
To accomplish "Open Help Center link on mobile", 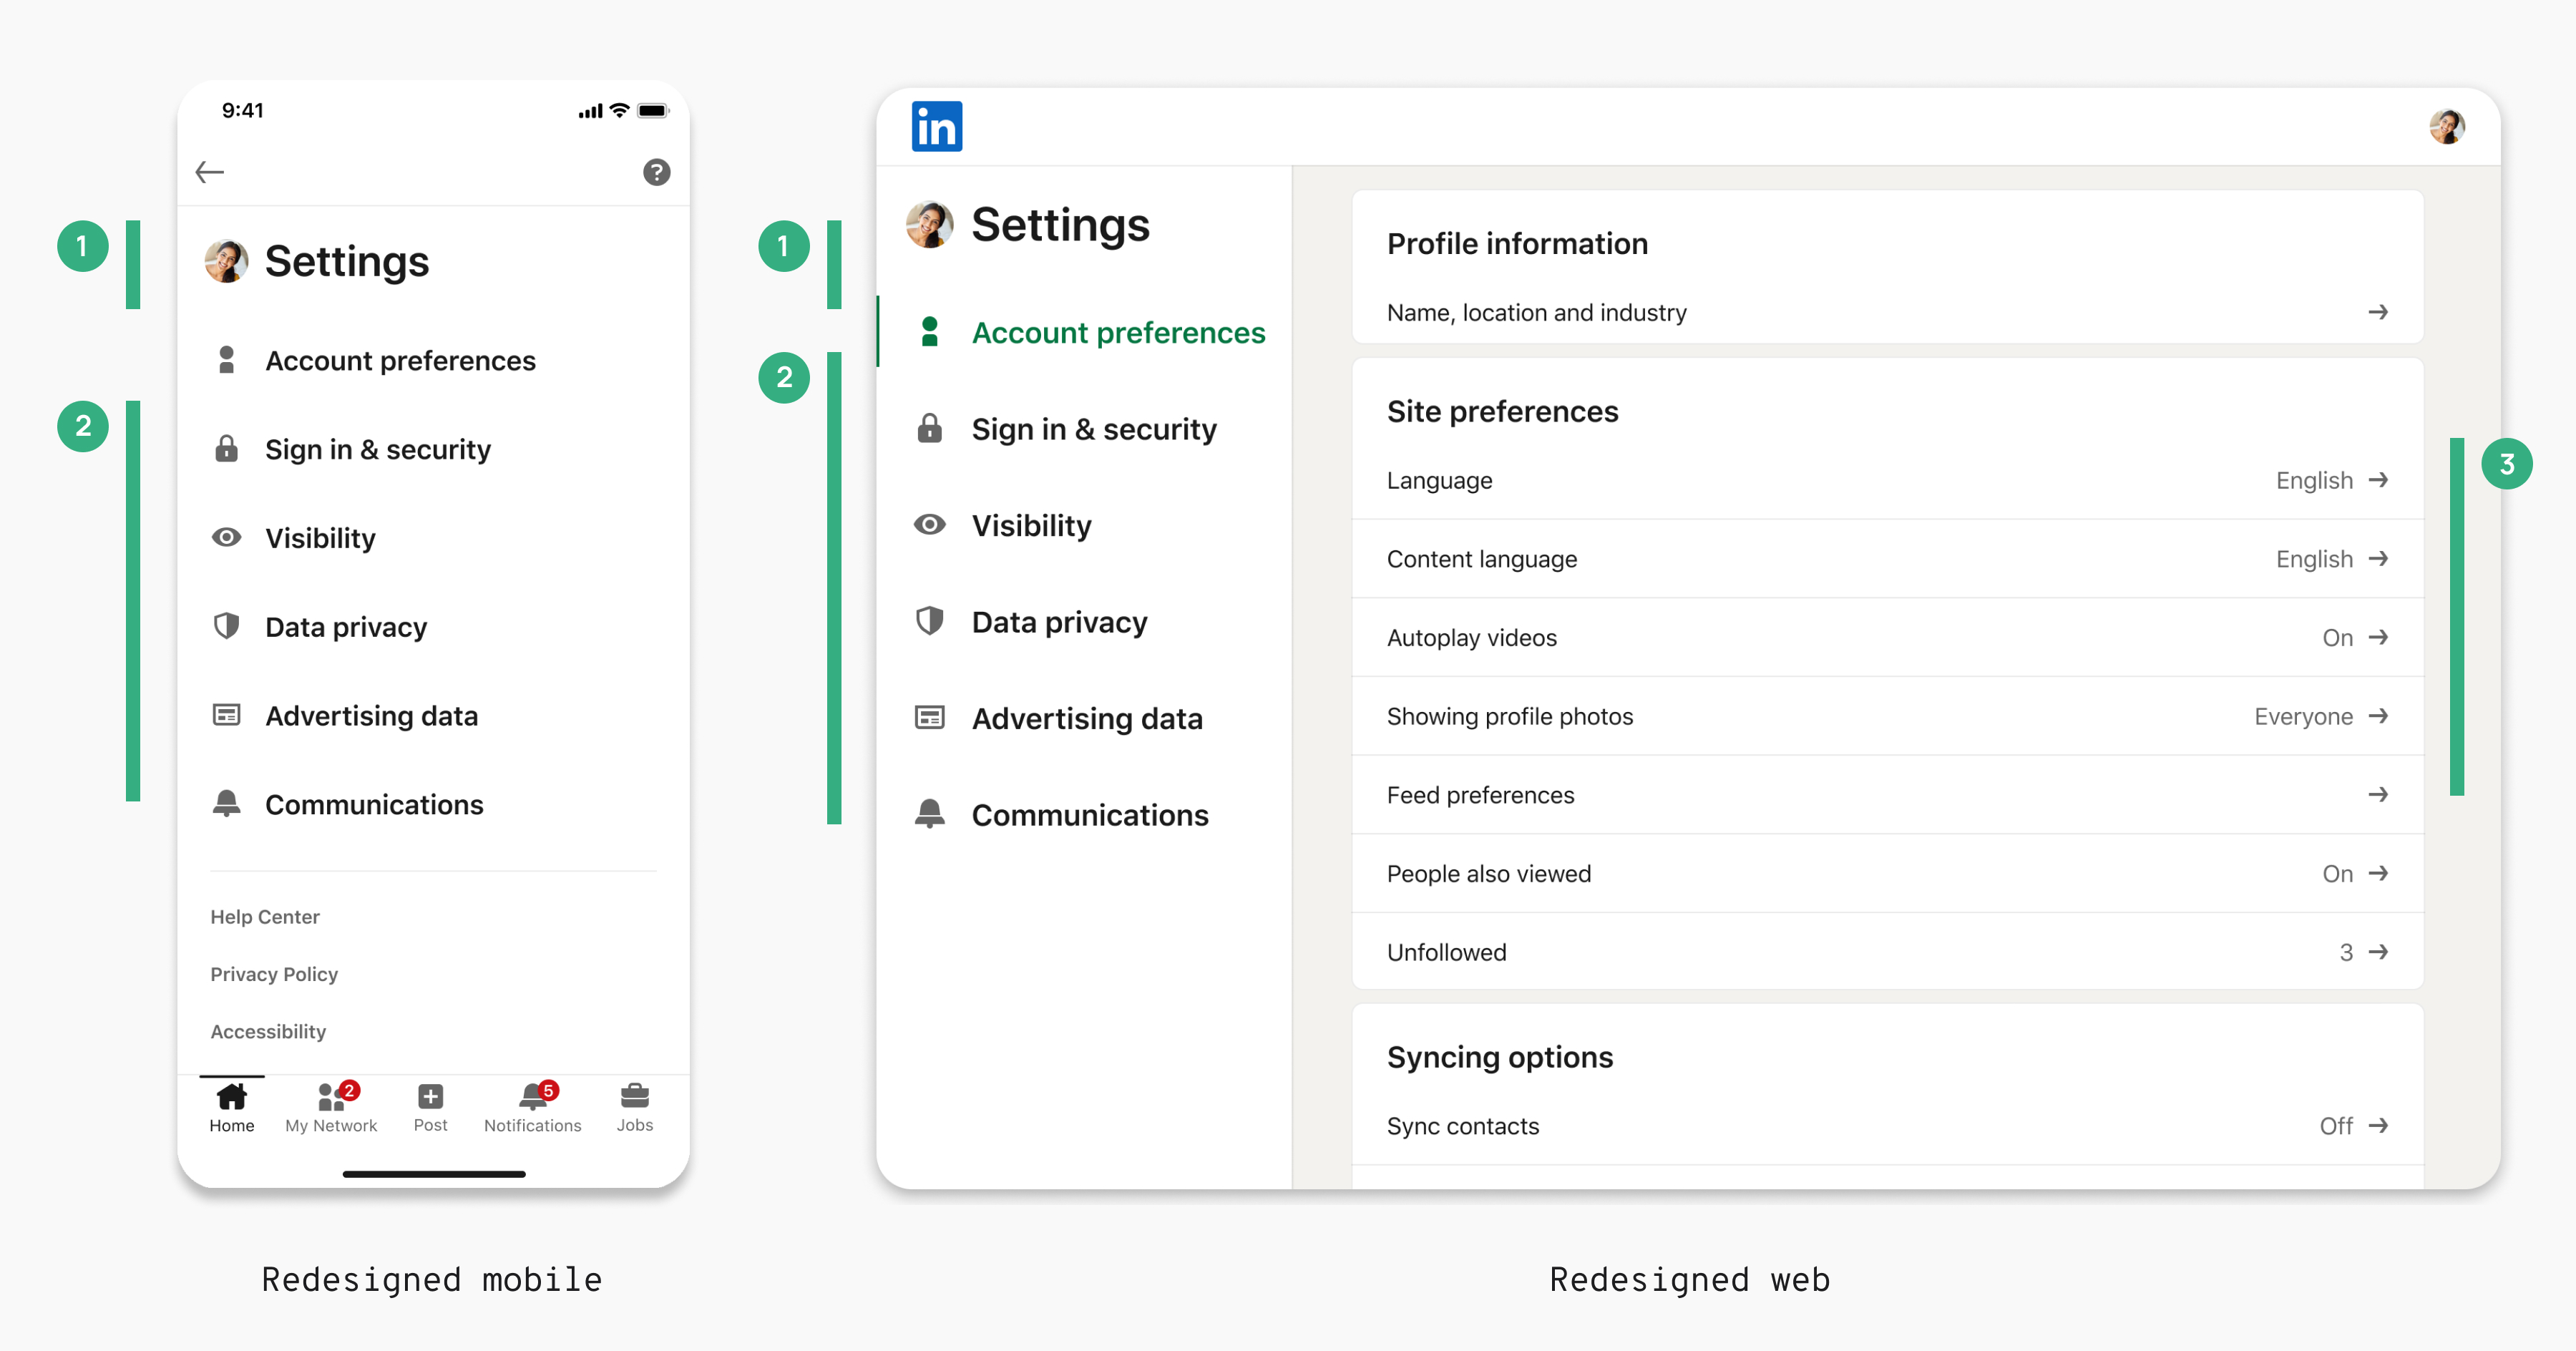I will click(x=265, y=916).
